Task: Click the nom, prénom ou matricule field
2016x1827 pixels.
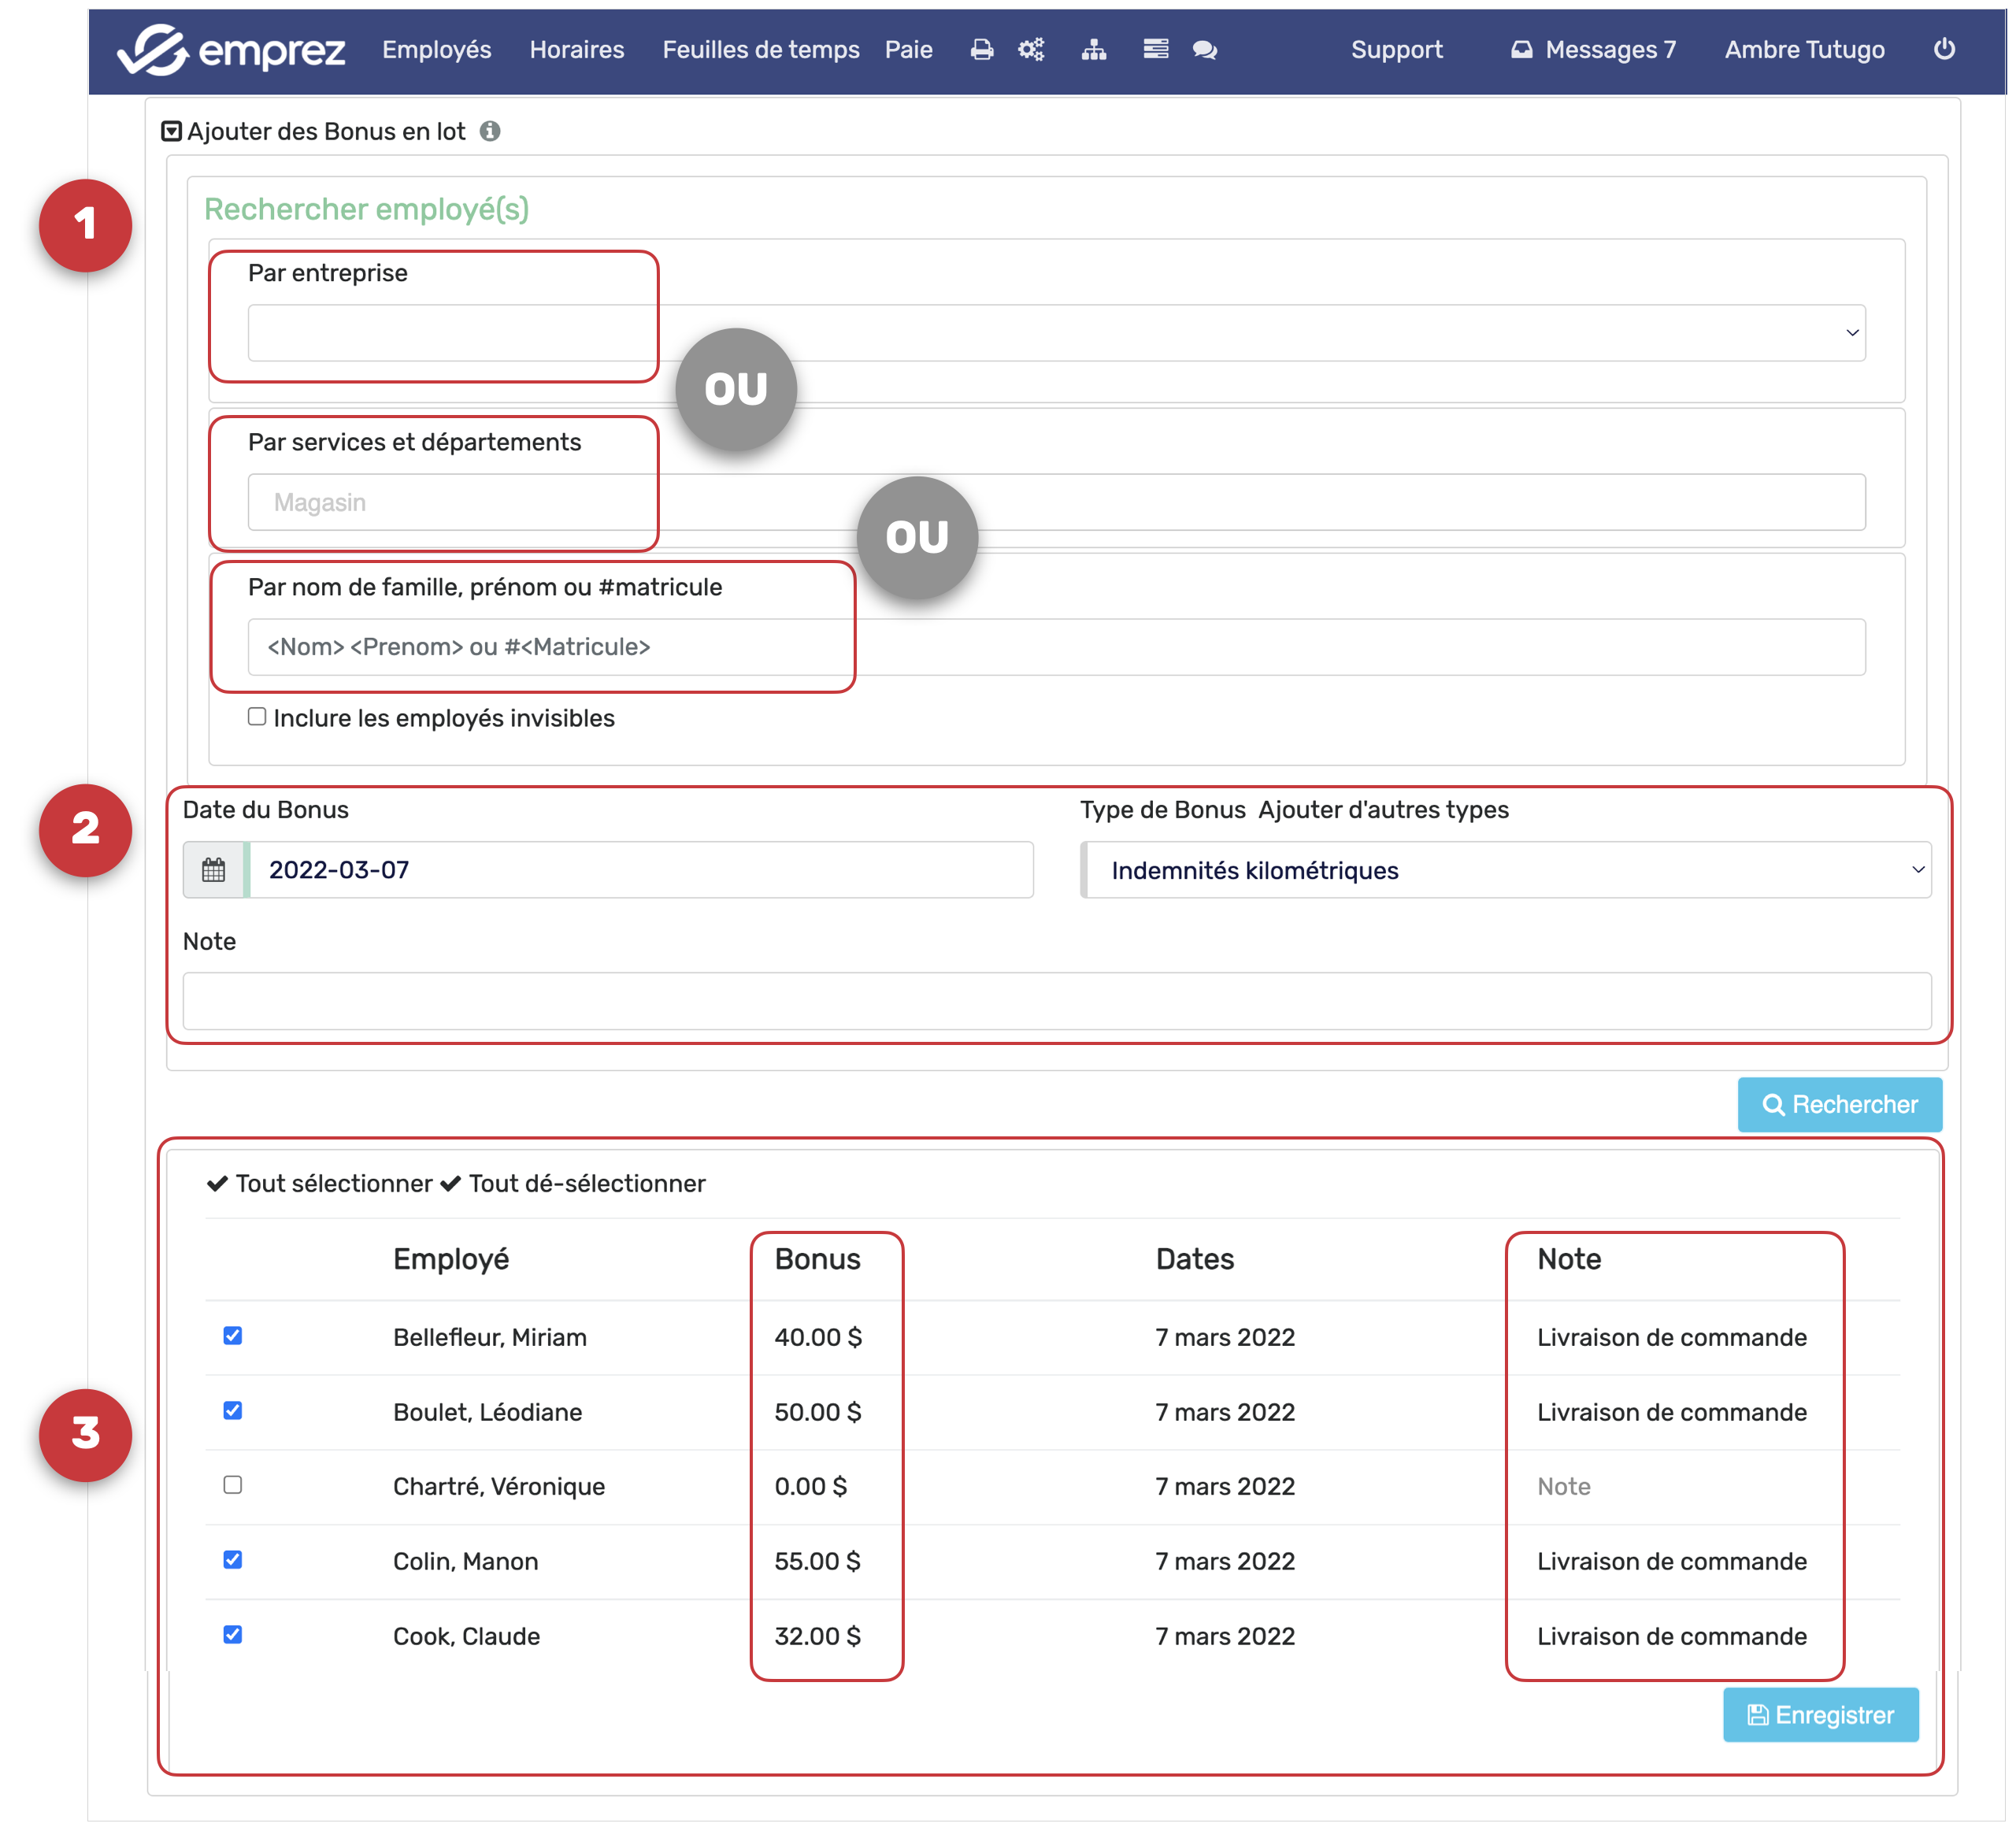Action: pyautogui.click(x=1056, y=647)
